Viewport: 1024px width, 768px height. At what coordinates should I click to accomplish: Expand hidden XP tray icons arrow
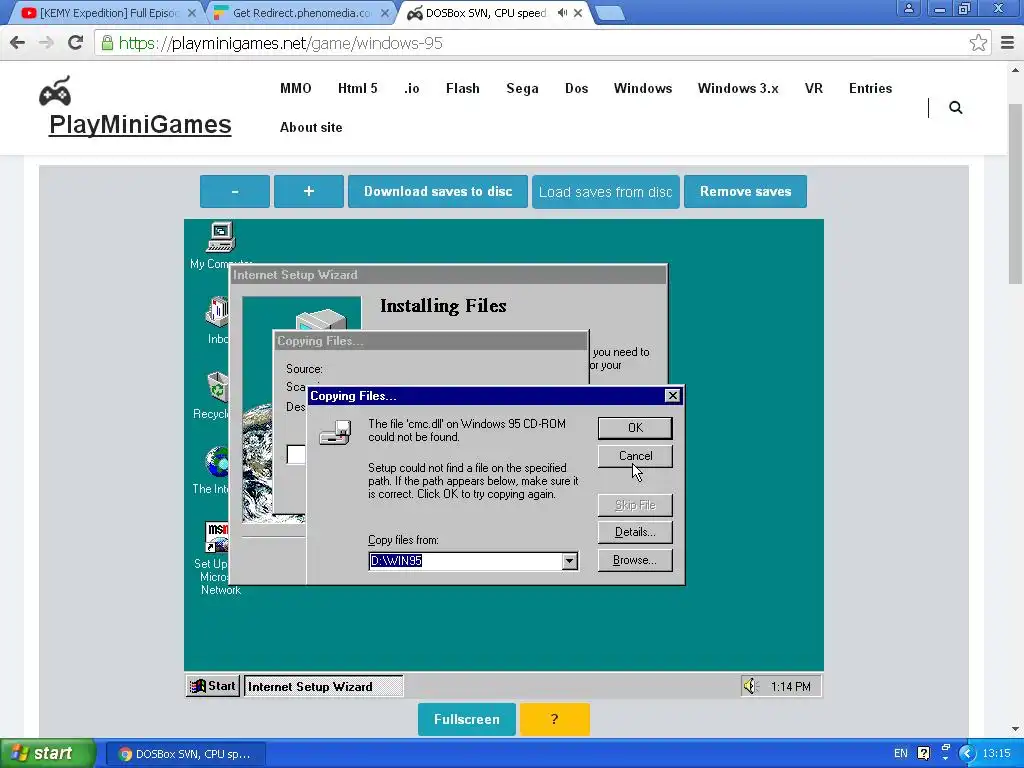967,754
